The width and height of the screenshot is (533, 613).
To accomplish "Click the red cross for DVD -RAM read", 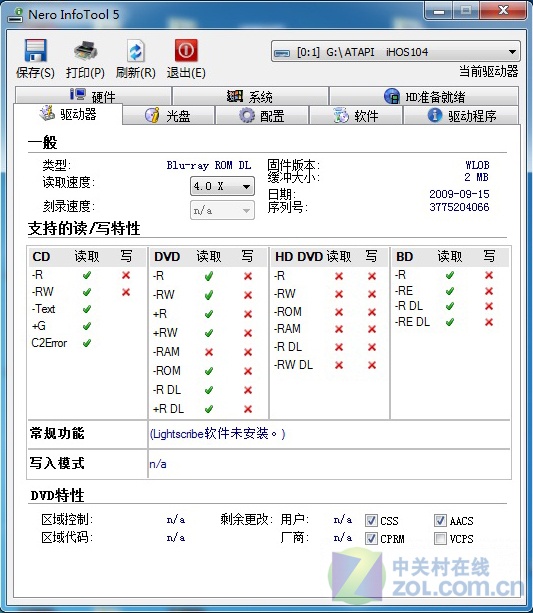I will tap(209, 352).
